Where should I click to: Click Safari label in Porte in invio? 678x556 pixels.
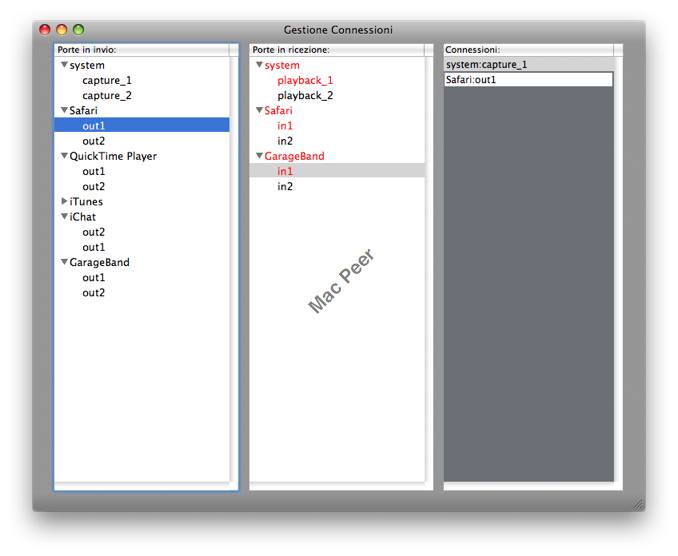83,111
